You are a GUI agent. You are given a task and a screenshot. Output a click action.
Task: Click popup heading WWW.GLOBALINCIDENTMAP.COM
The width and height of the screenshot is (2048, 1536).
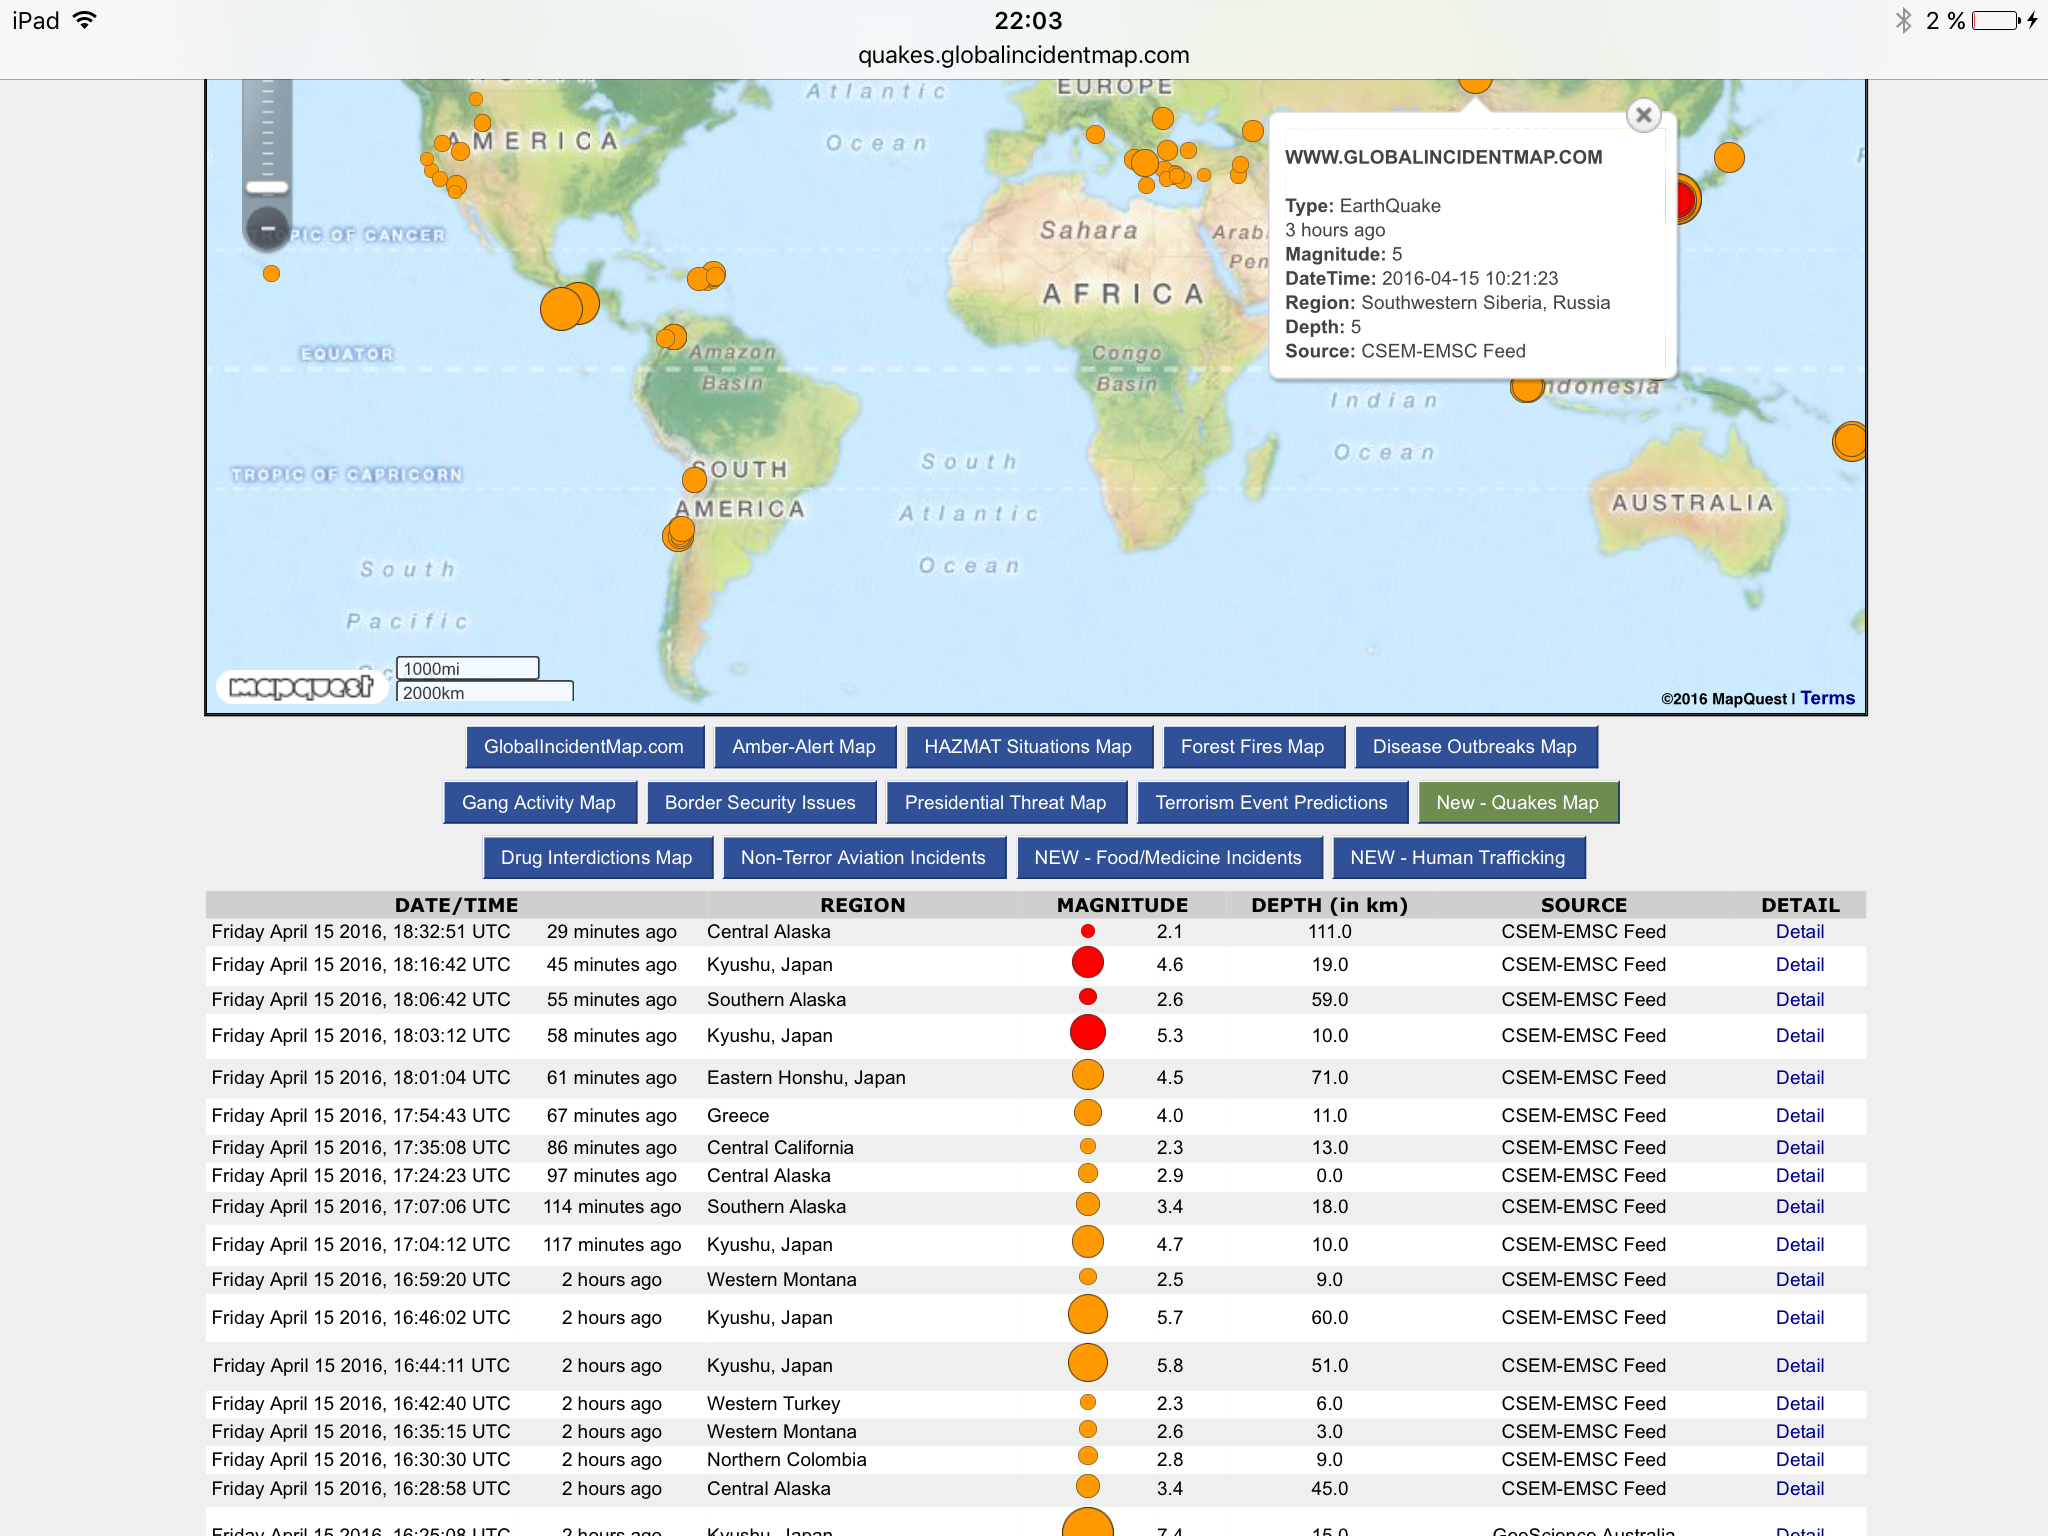[1443, 157]
